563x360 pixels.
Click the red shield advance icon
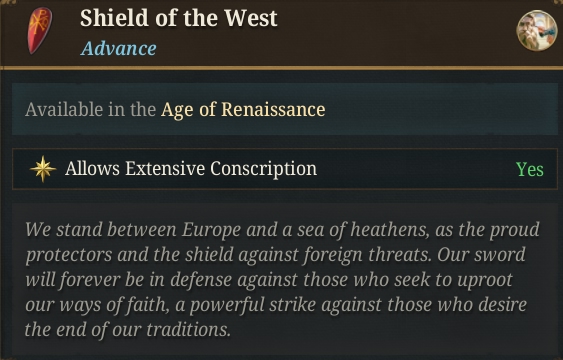click(x=40, y=31)
